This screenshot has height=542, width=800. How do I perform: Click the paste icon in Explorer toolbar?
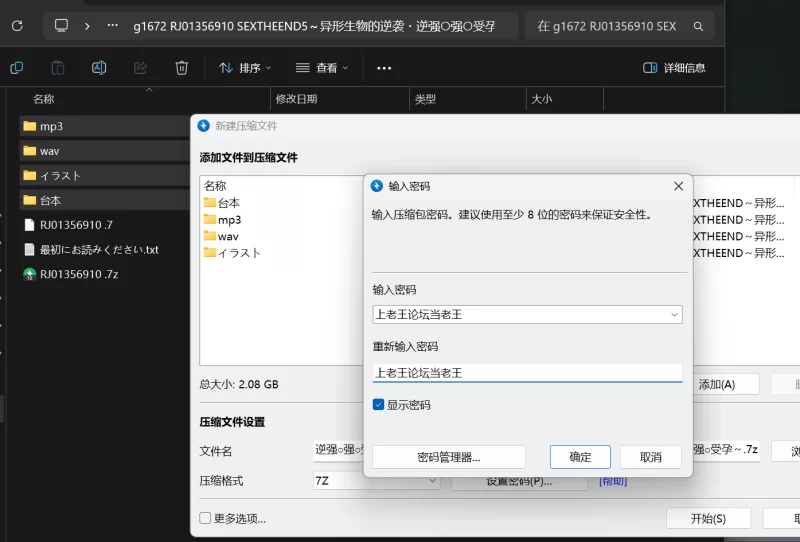58,68
